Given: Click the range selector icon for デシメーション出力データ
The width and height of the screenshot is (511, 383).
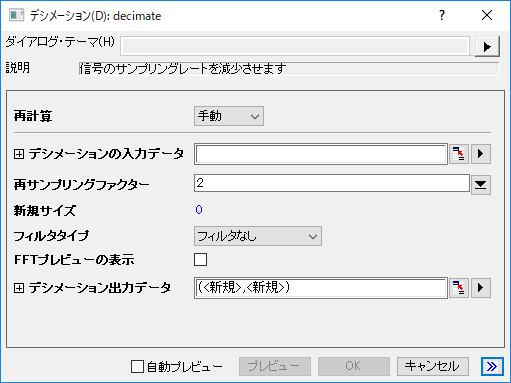Looking at the screenshot, I should pyautogui.click(x=459, y=288).
